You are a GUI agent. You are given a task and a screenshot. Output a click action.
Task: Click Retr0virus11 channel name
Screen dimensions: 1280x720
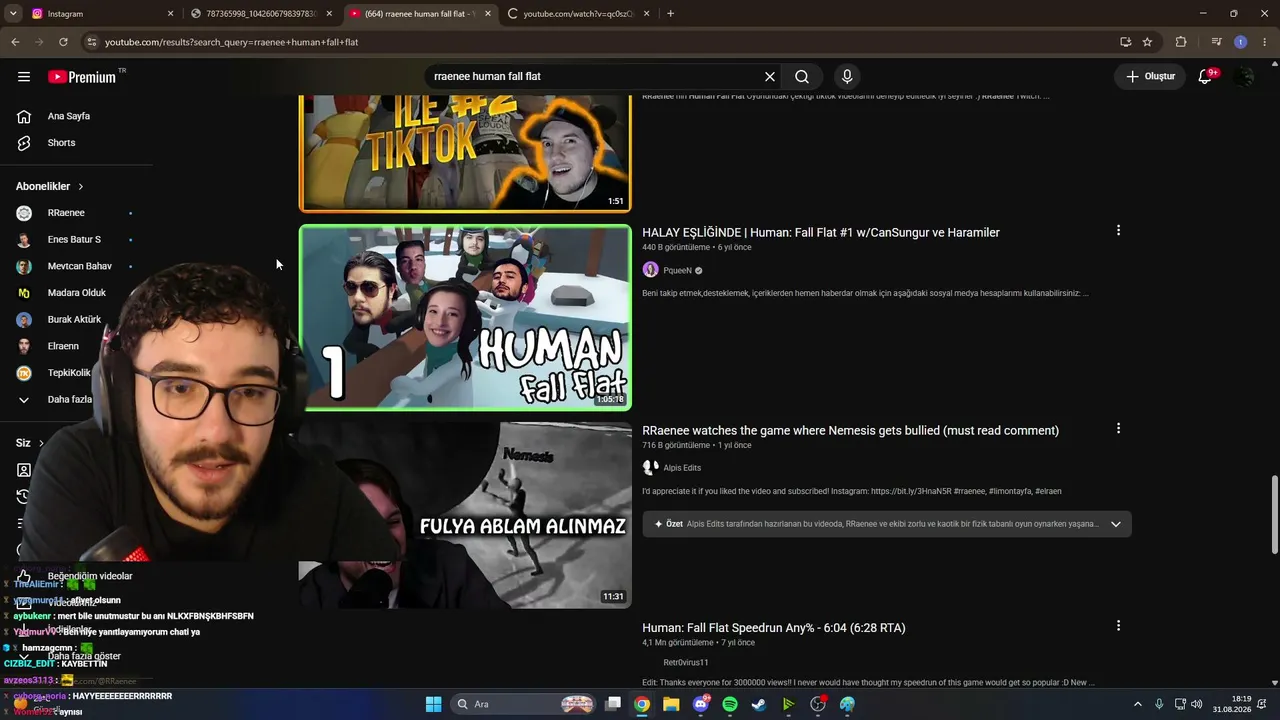[x=685, y=662]
